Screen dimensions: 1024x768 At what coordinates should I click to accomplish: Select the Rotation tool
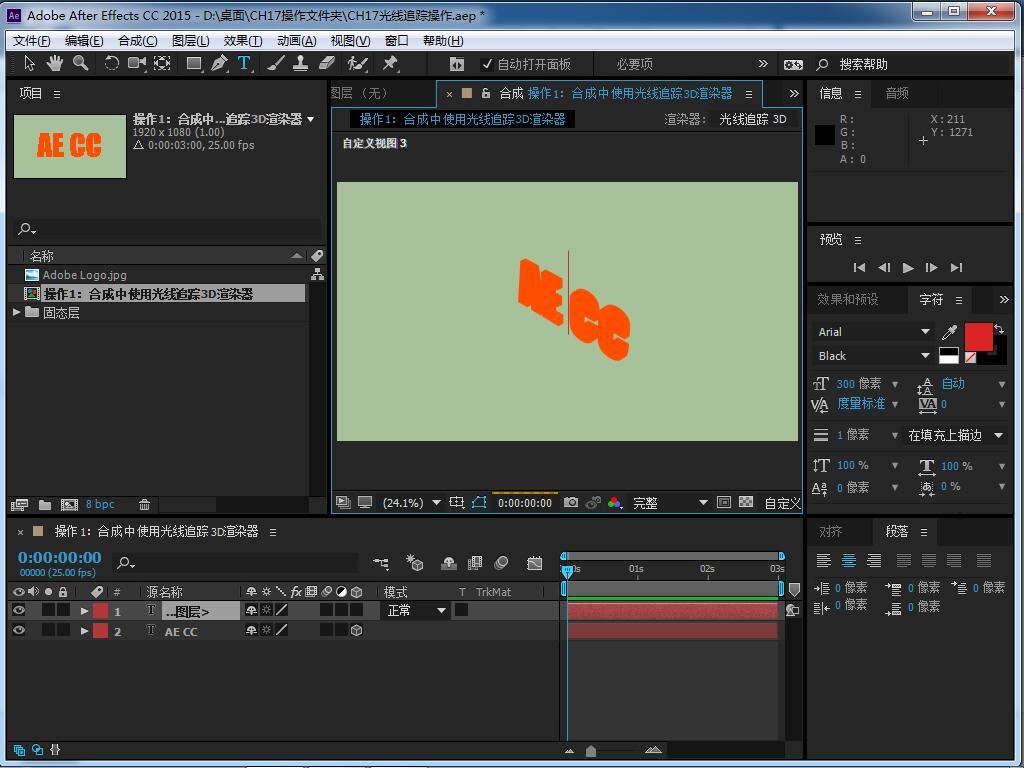(112, 63)
